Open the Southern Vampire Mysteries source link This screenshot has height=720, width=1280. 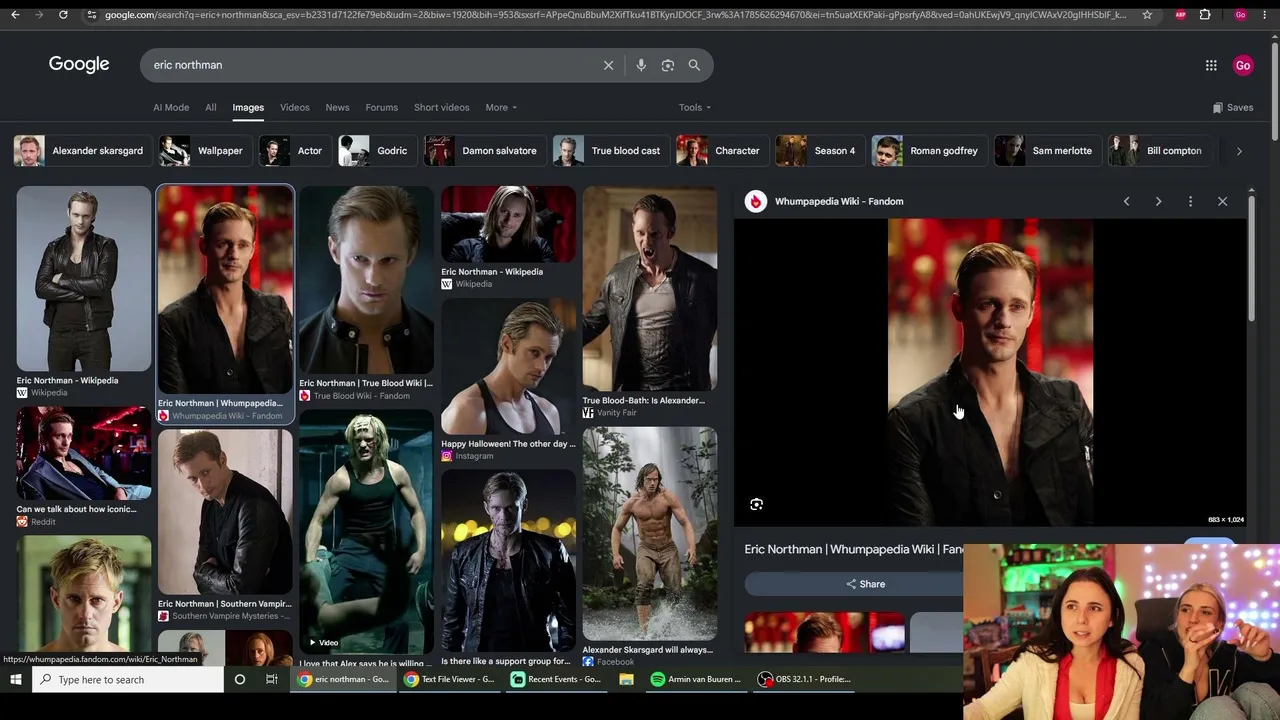click(x=231, y=616)
